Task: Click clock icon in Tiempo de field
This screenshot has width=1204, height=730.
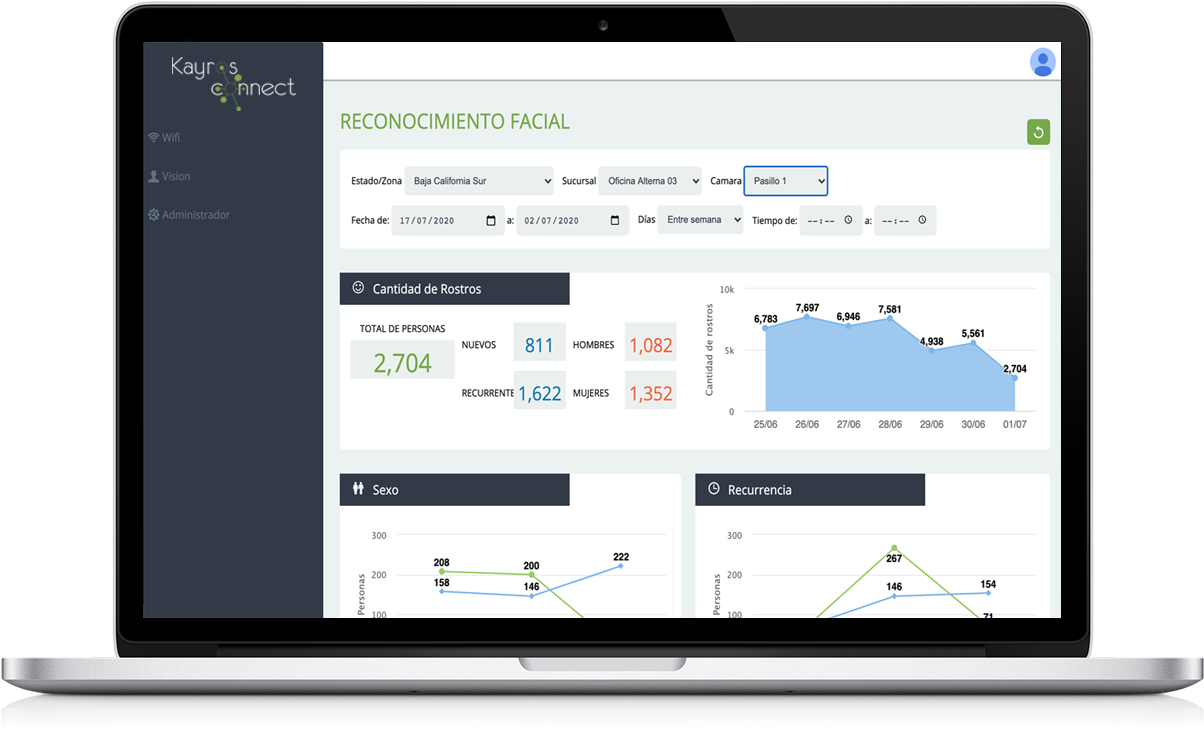Action: (x=848, y=220)
